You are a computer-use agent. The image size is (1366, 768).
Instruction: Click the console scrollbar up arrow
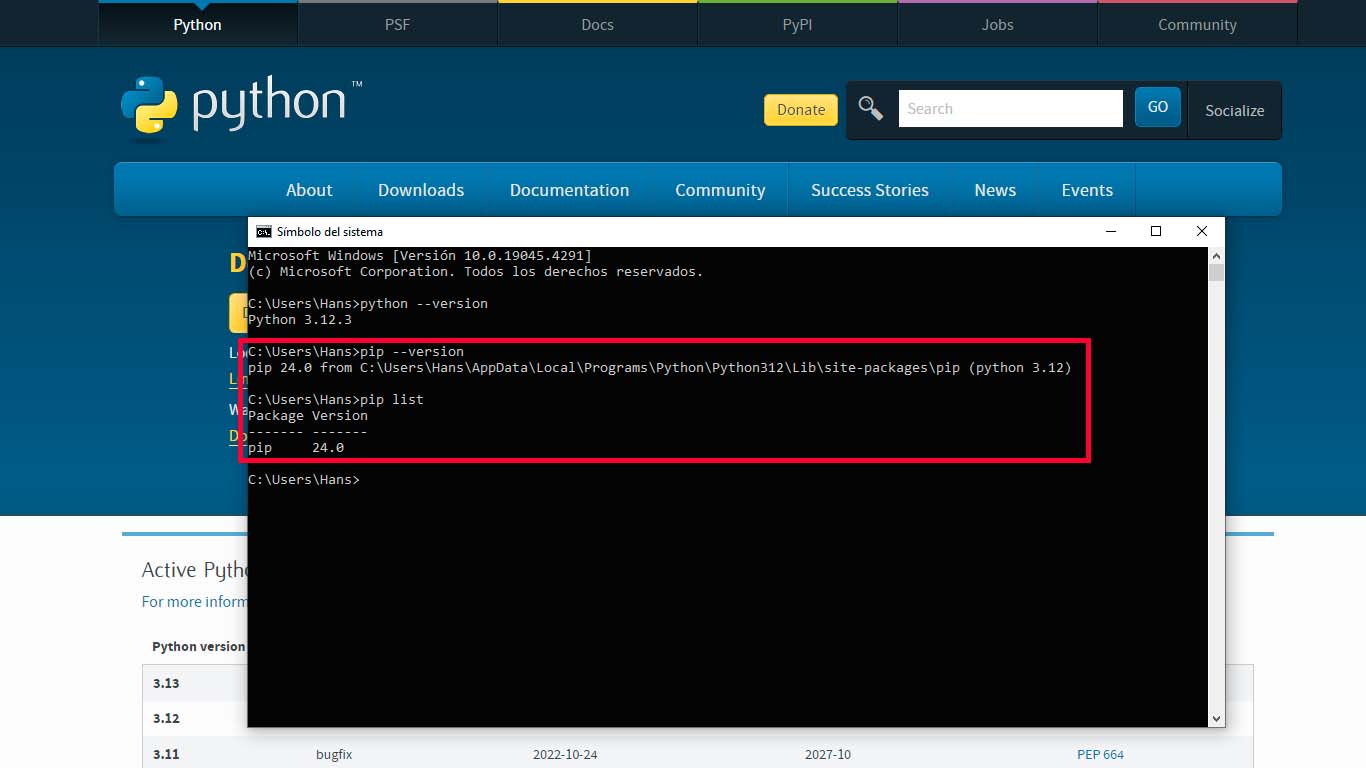[1216, 256]
